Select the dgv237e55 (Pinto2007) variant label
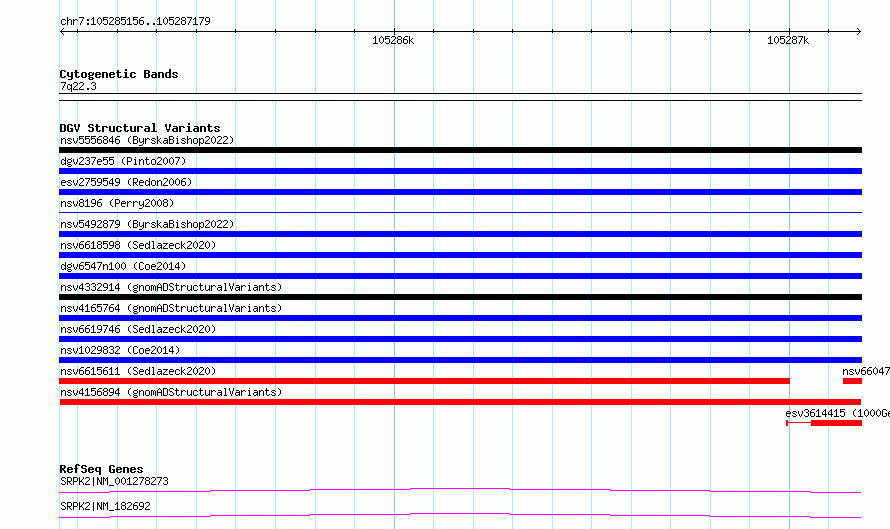This screenshot has height=529, width=890. click(x=123, y=161)
